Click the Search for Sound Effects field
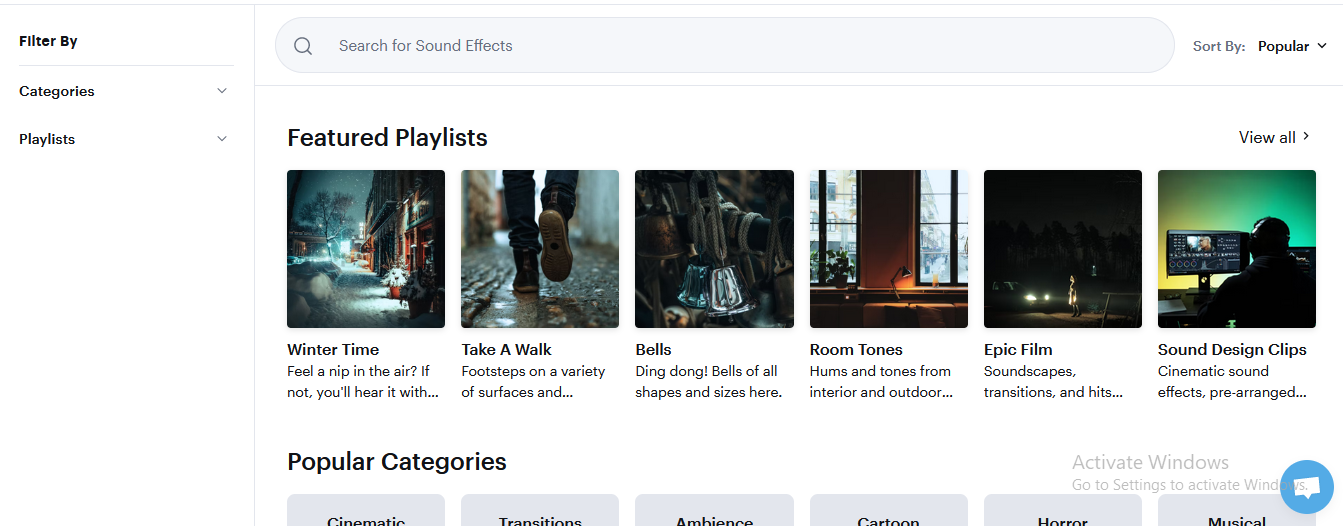 pyautogui.click(x=724, y=45)
